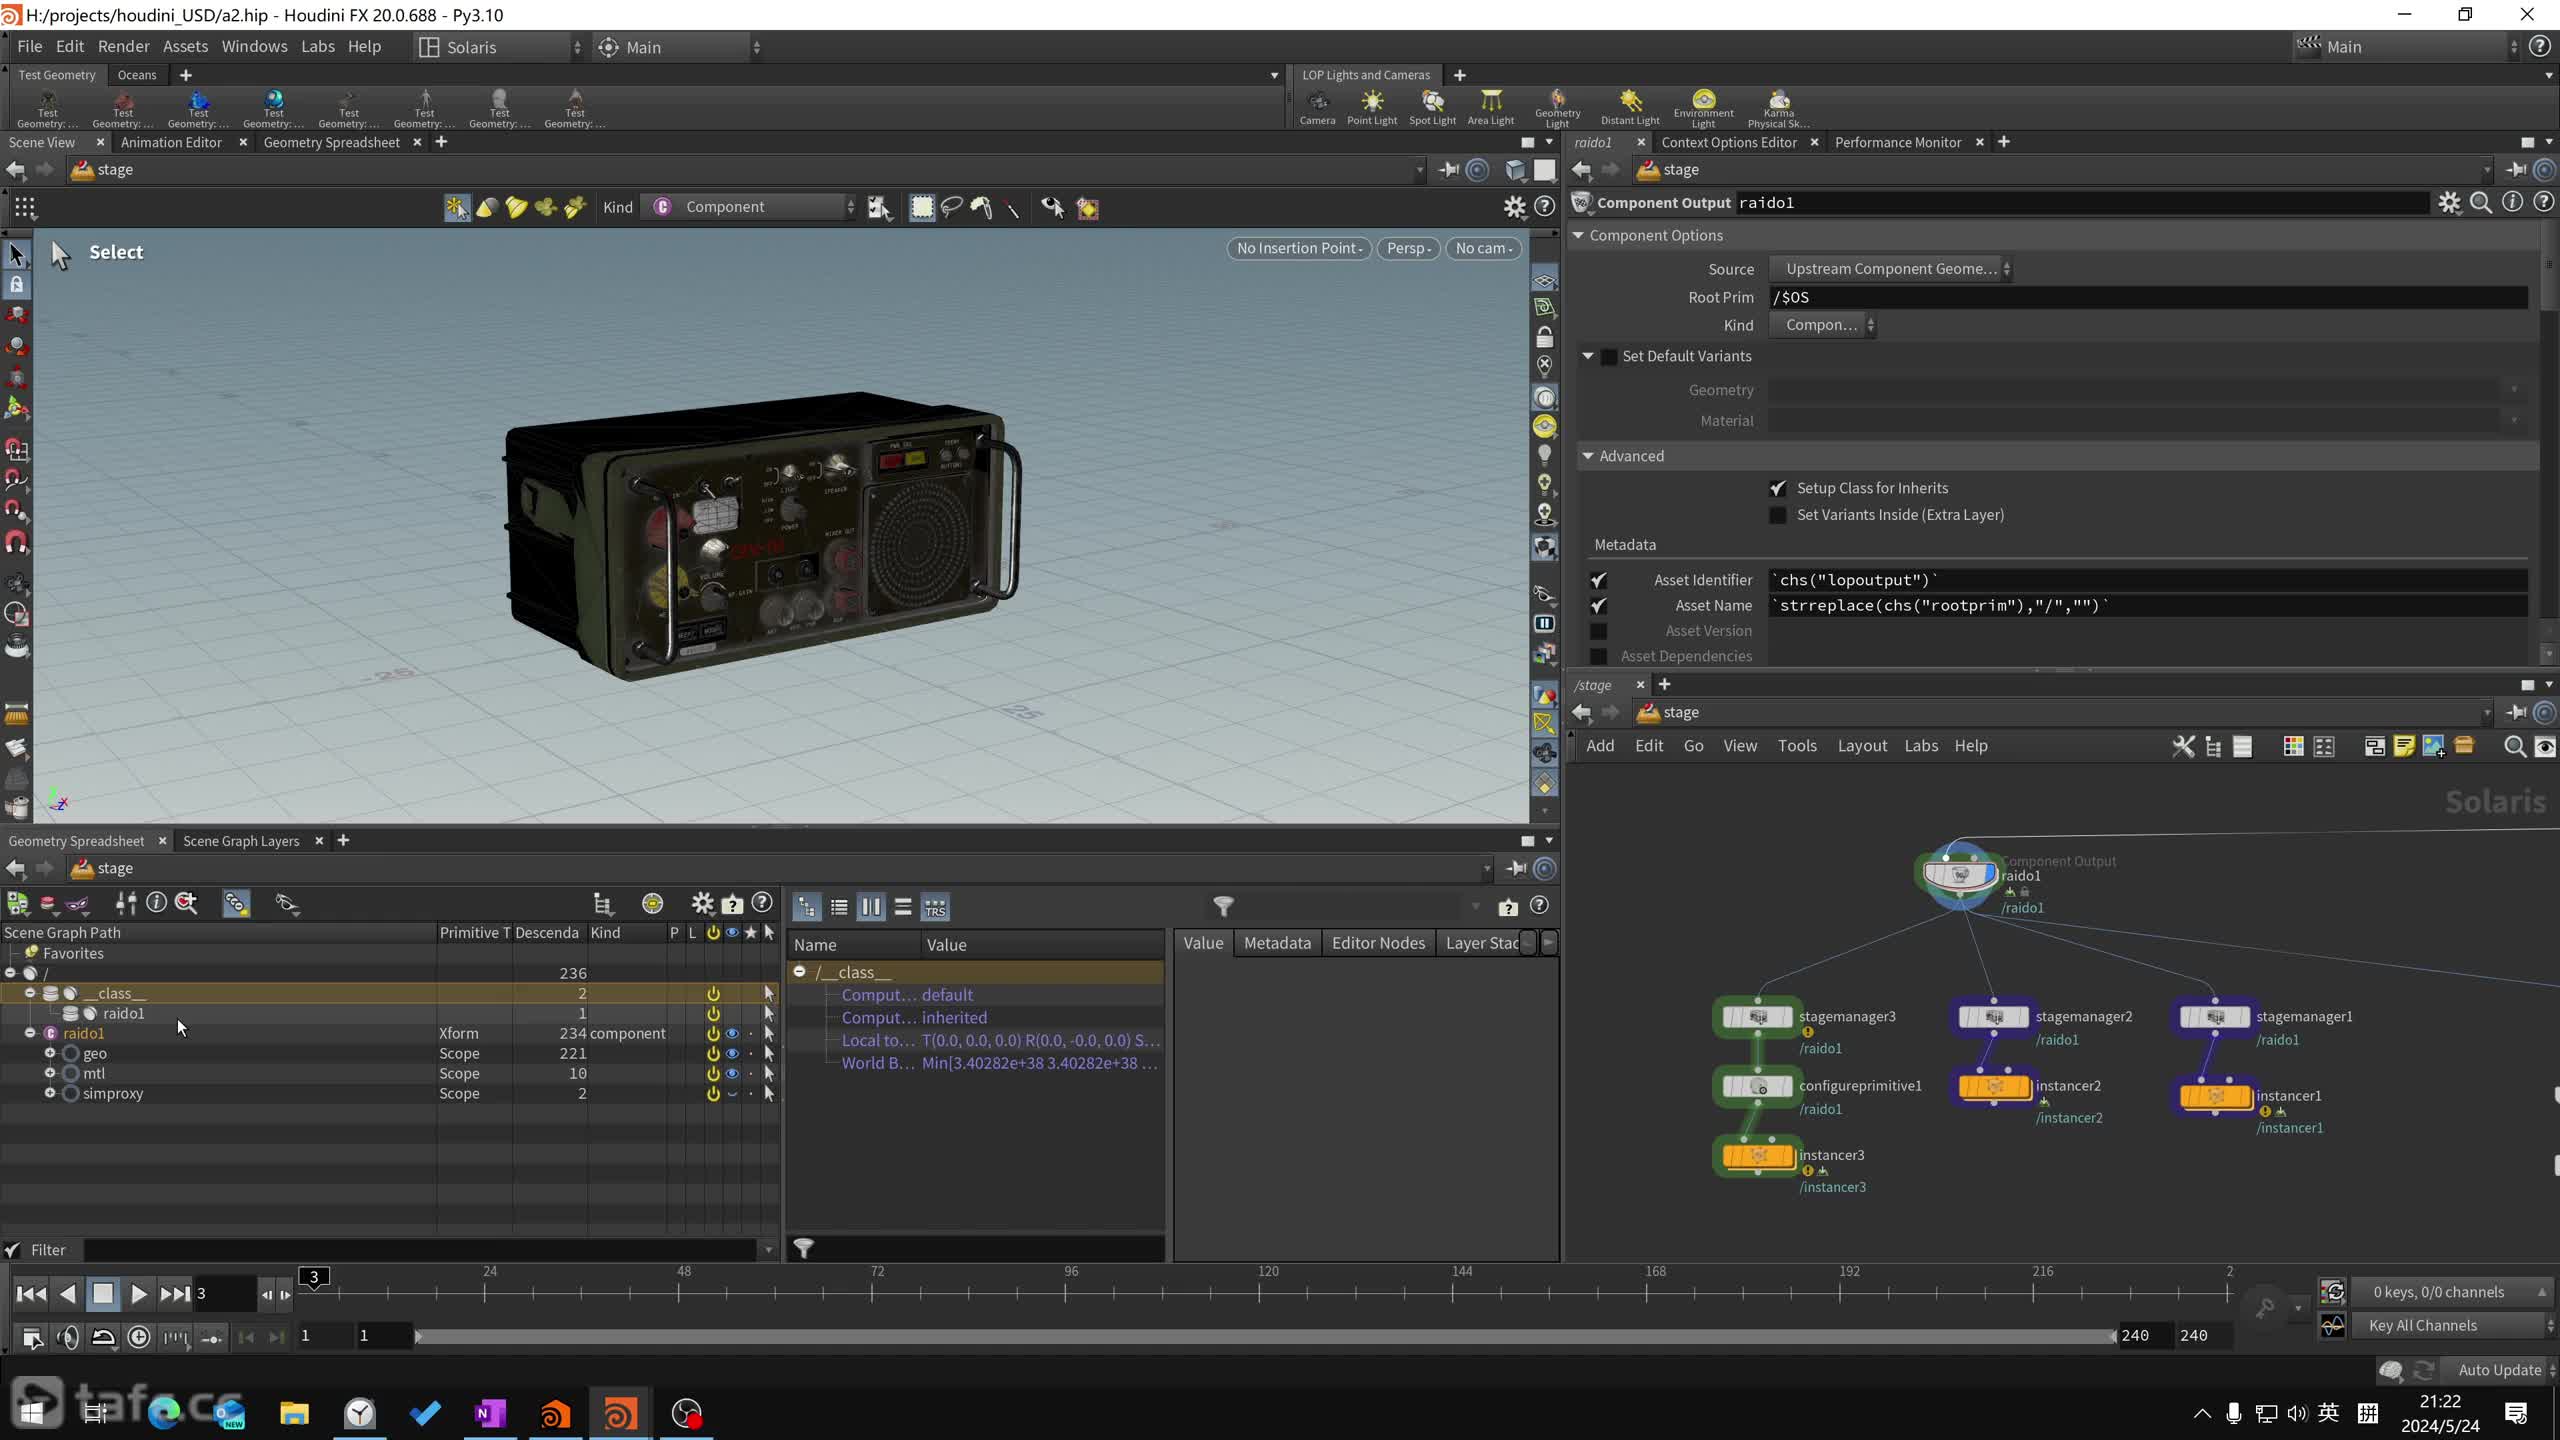This screenshot has height=1440, width=2560.
Task: Add a Spot Light from the shelf
Action: pos(1432,107)
